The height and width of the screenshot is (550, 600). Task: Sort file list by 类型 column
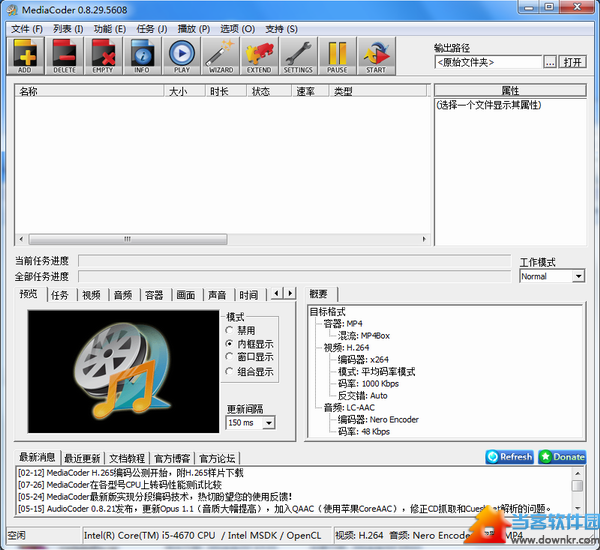378,91
